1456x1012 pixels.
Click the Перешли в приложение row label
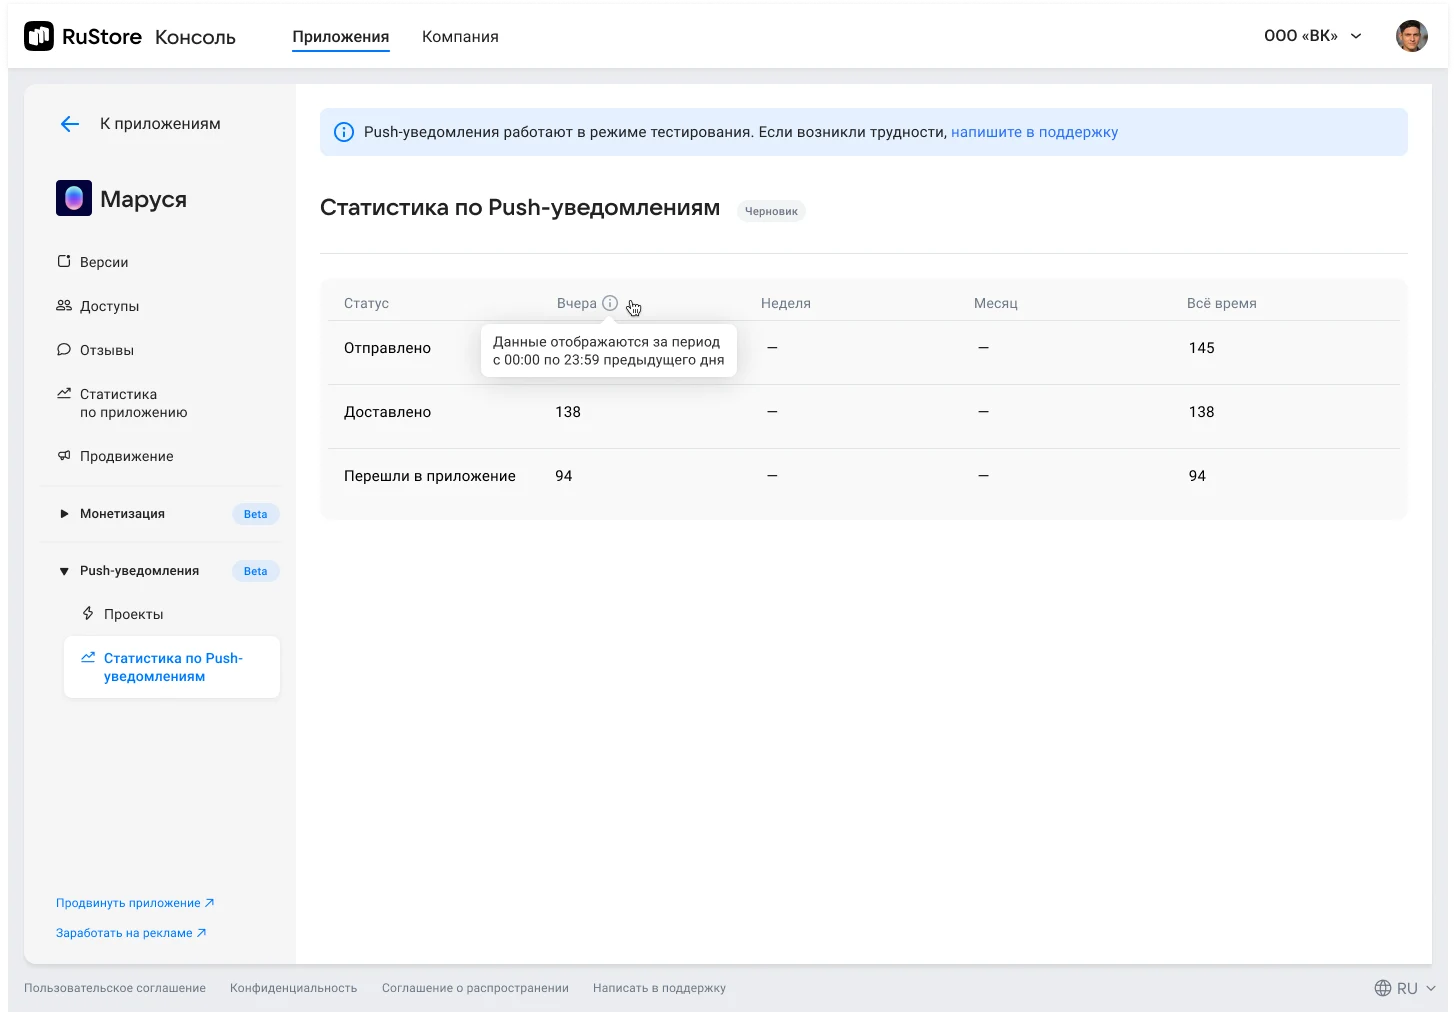(430, 476)
